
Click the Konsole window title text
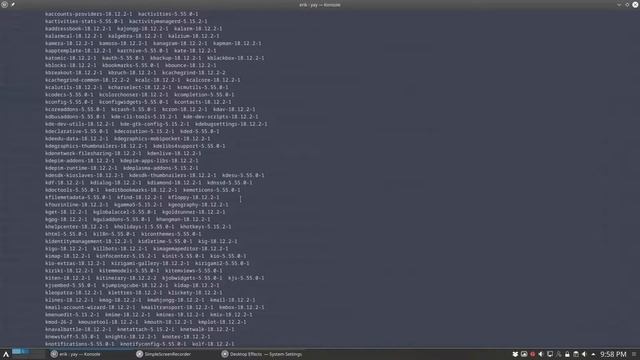point(320,5)
